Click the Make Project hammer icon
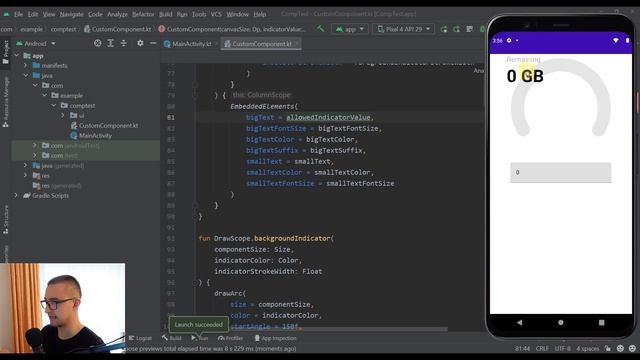Screen dimensions: 640x360 (x=321, y=29)
